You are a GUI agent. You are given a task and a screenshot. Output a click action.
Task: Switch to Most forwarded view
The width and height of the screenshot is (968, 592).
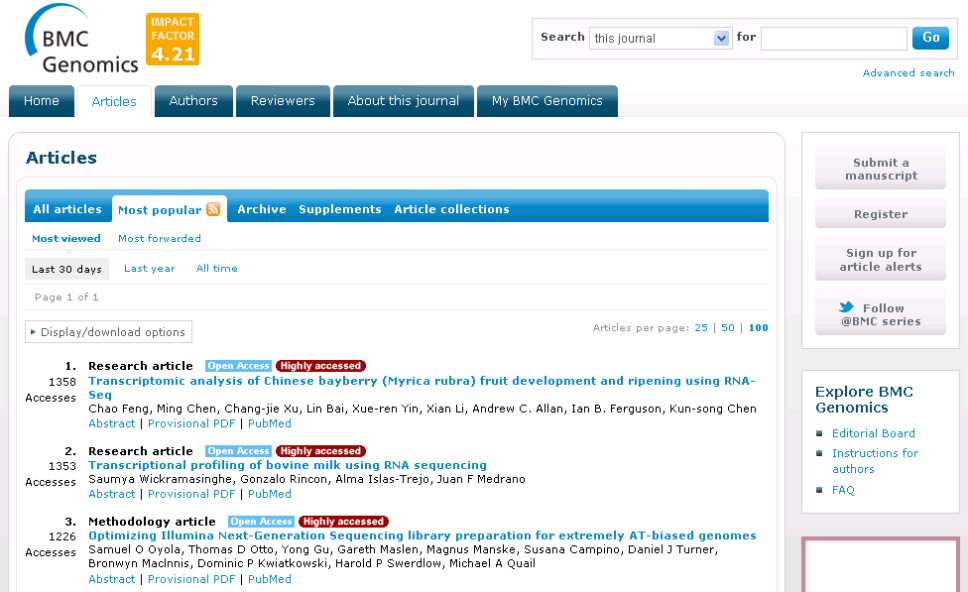pos(159,239)
